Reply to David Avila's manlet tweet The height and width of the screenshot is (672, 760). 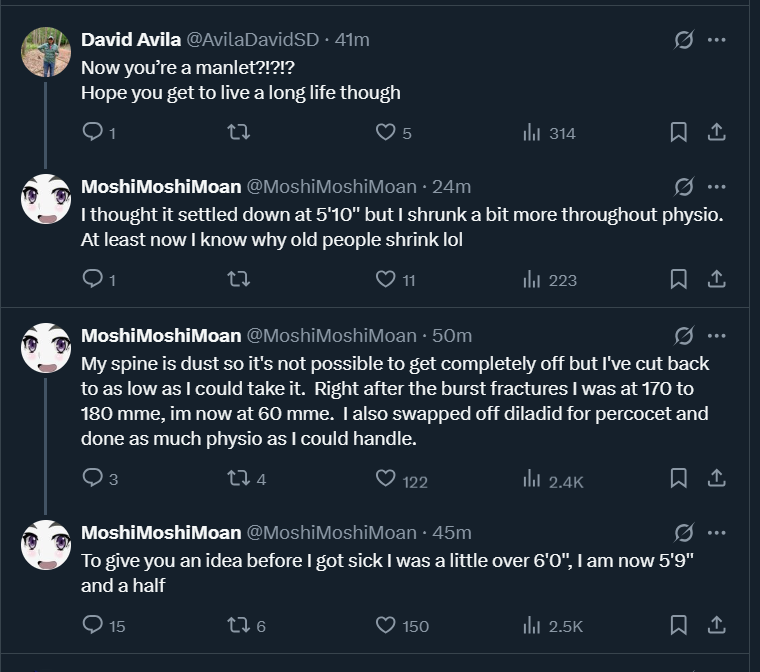[x=93, y=132]
